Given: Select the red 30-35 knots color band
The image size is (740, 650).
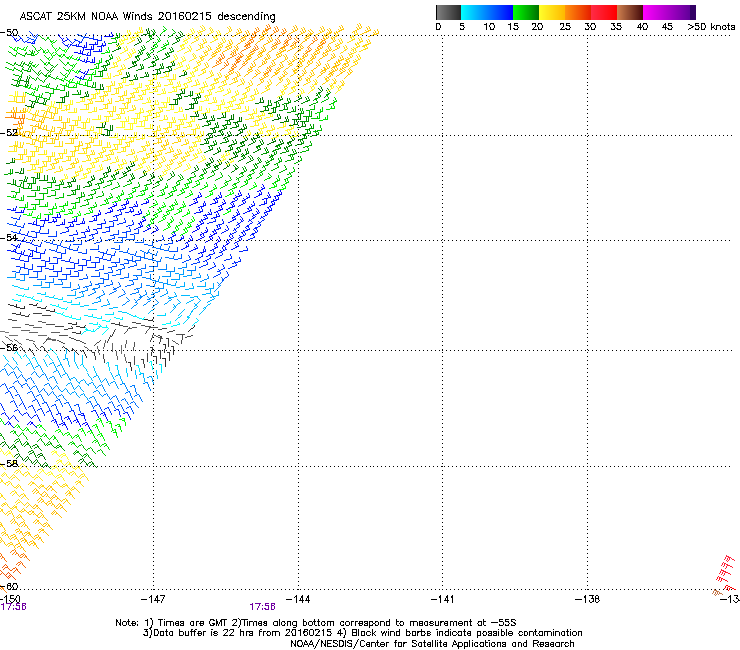Looking at the screenshot, I should 604,12.
